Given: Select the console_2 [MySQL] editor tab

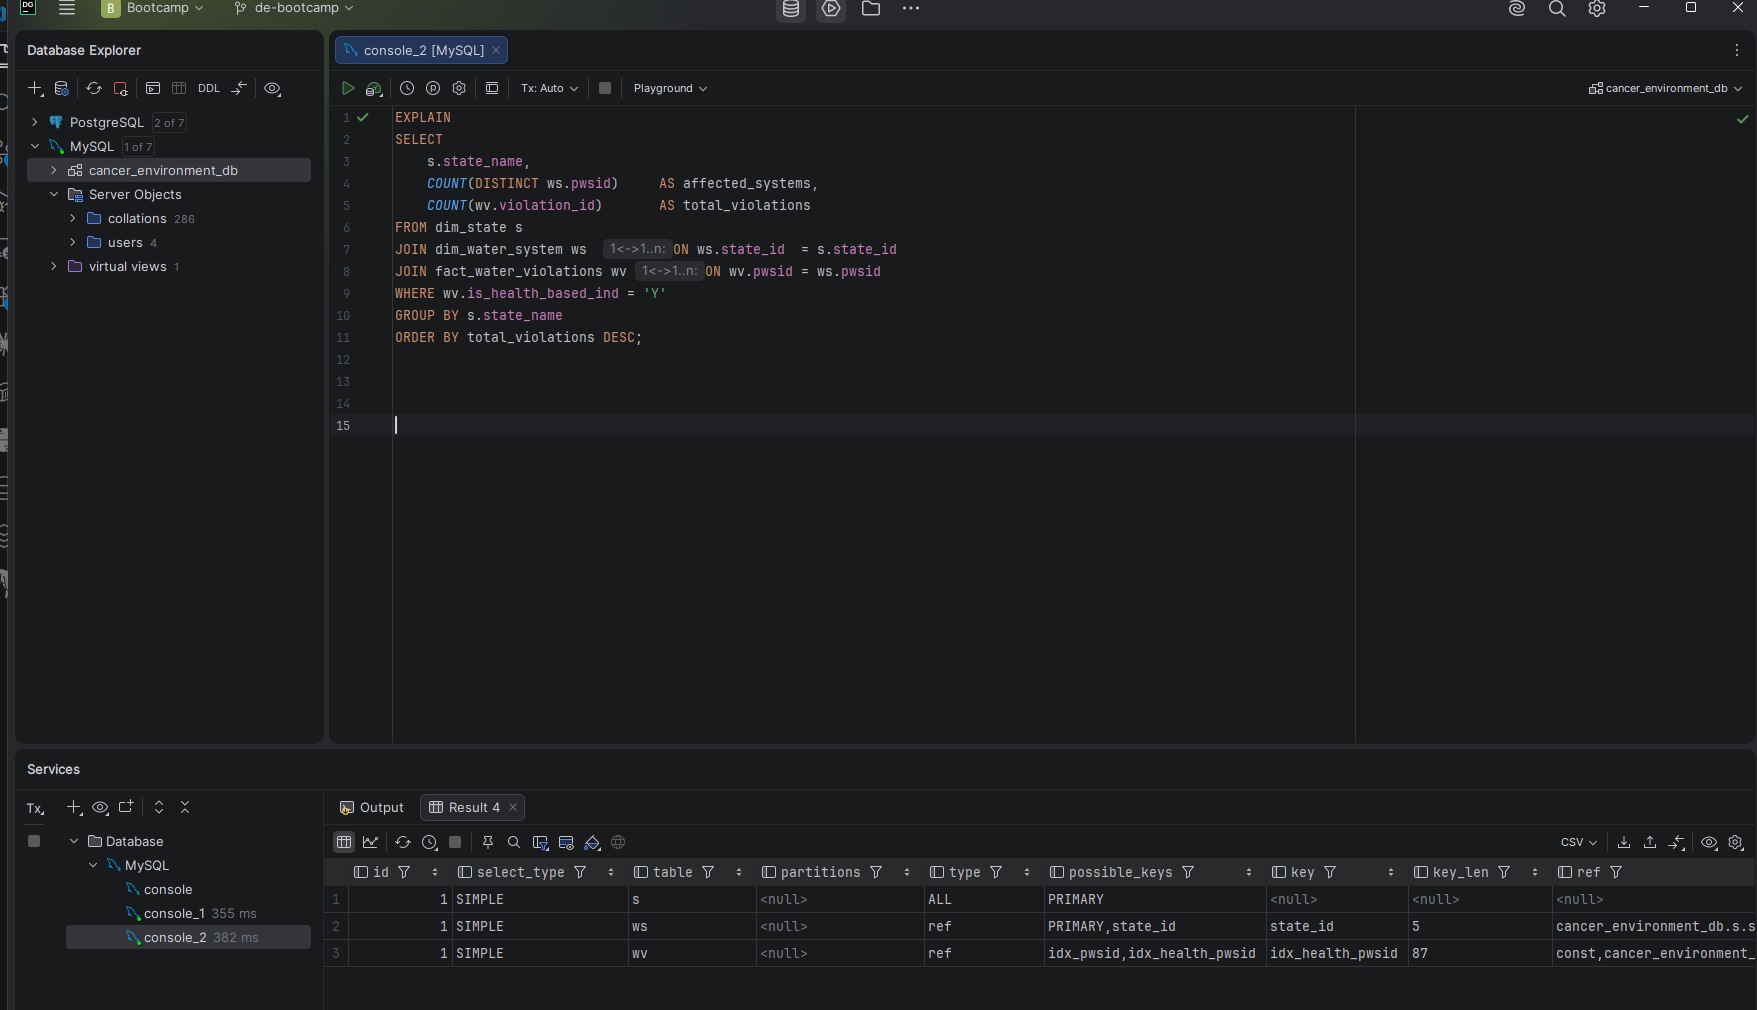Looking at the screenshot, I should (423, 50).
